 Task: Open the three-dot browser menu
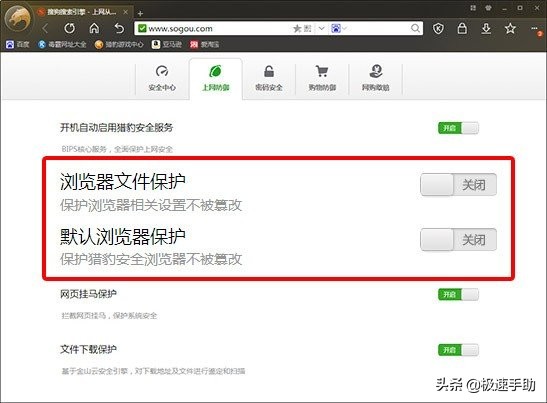(x=534, y=28)
